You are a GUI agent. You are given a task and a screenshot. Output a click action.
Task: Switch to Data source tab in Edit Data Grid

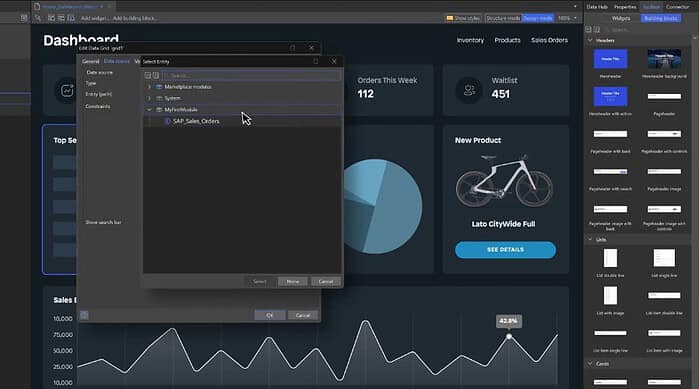pyautogui.click(x=117, y=61)
